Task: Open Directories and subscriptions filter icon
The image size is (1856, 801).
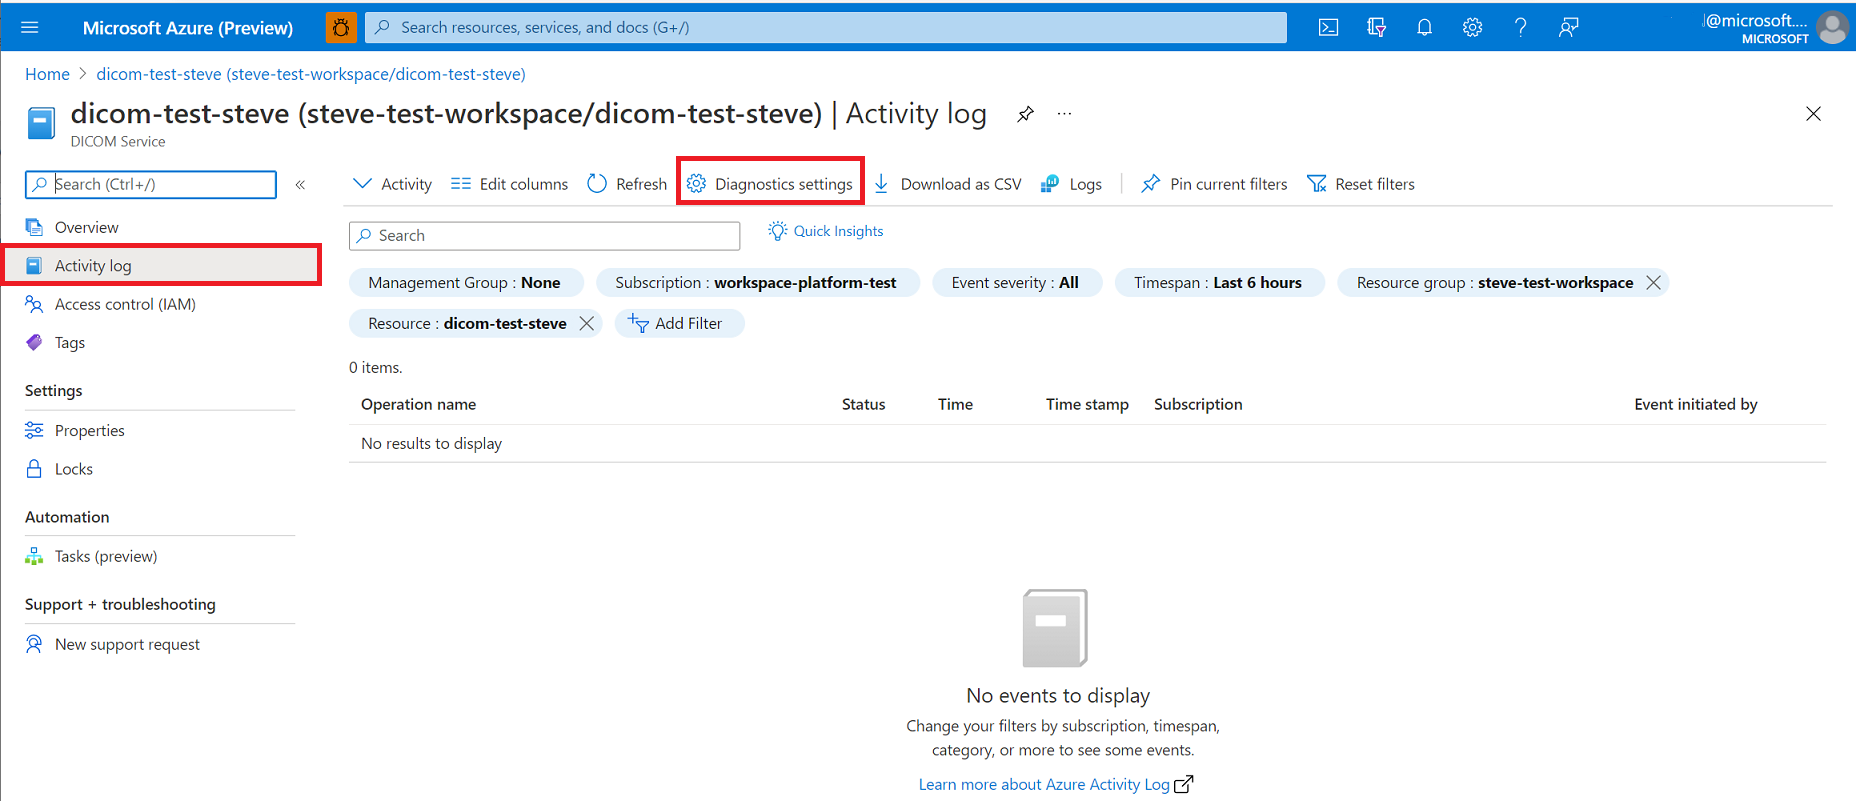Action: [x=1376, y=27]
